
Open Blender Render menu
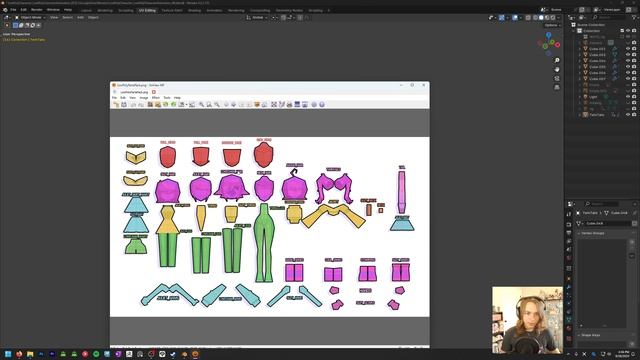(37, 10)
